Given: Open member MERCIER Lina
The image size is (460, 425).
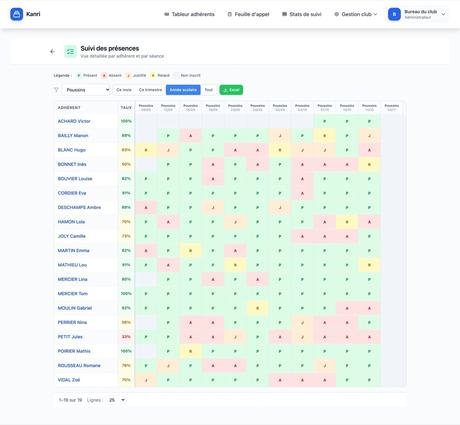Looking at the screenshot, I should (72, 279).
